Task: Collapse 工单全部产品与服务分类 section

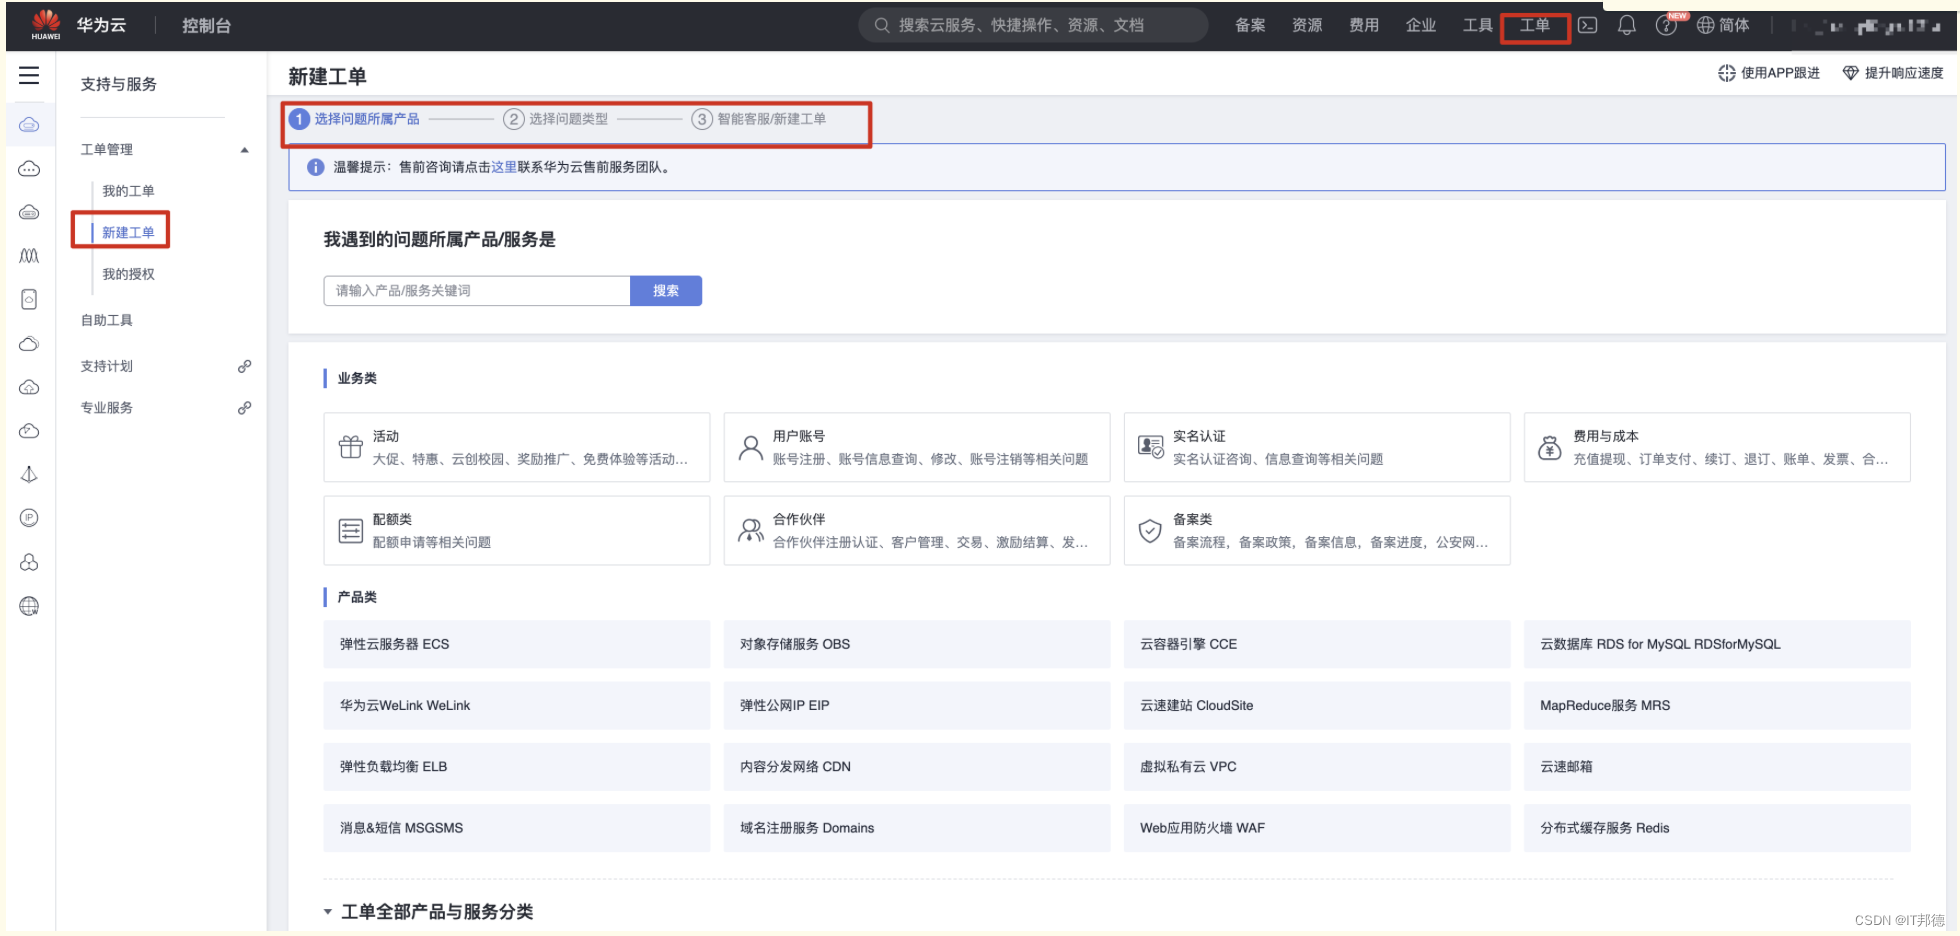Action: click(328, 912)
